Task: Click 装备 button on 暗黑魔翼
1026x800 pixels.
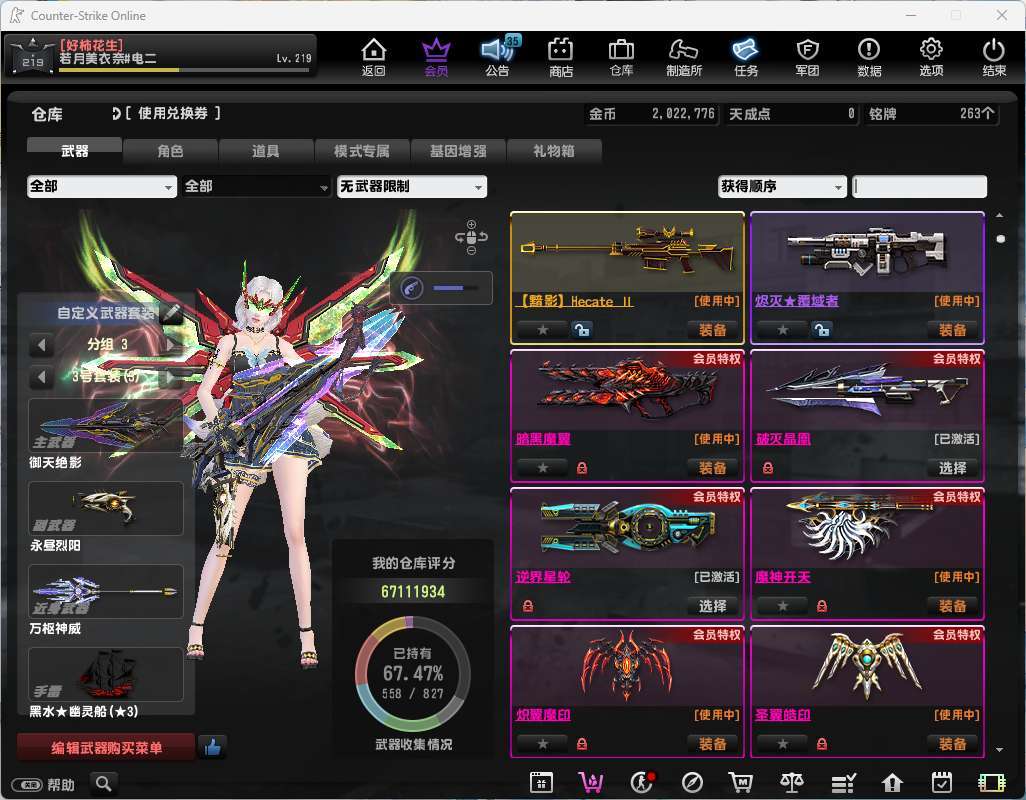Action: (712, 468)
